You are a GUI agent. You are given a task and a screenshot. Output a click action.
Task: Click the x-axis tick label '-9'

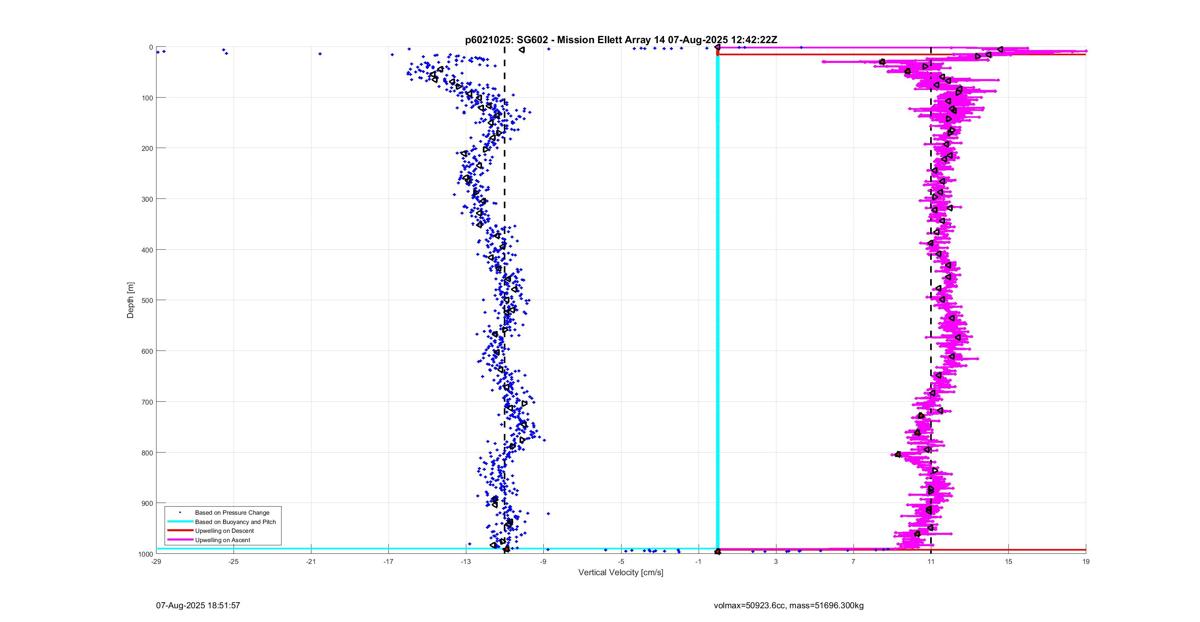click(x=543, y=562)
